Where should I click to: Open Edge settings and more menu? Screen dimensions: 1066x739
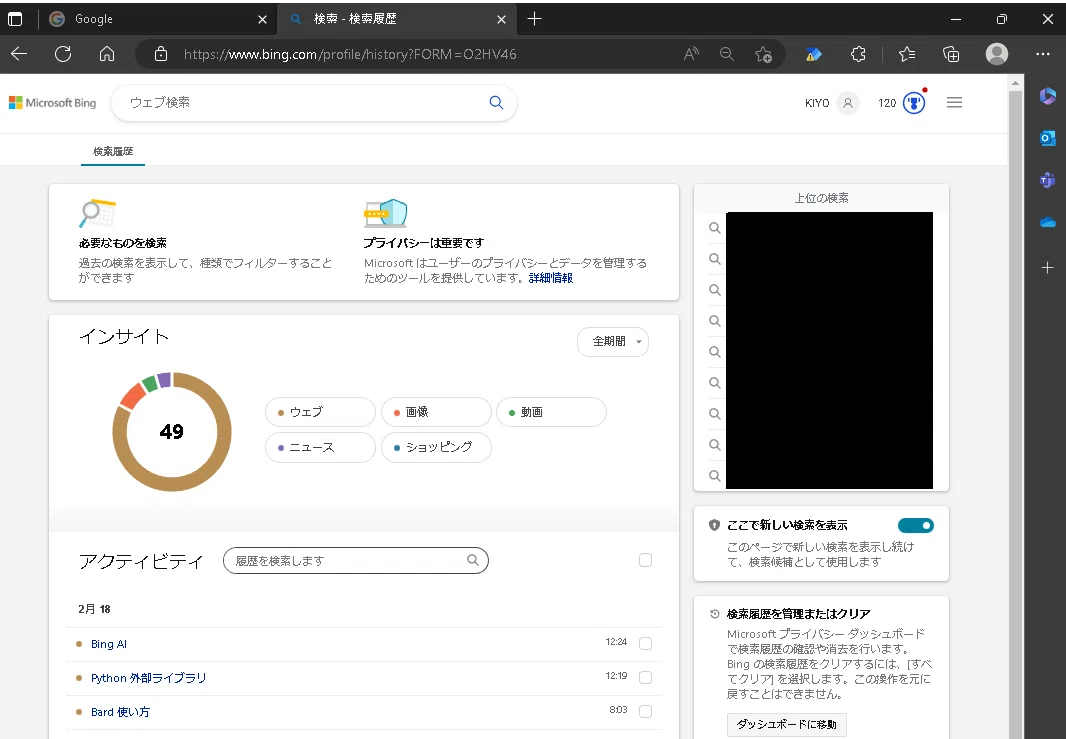[x=1043, y=54]
